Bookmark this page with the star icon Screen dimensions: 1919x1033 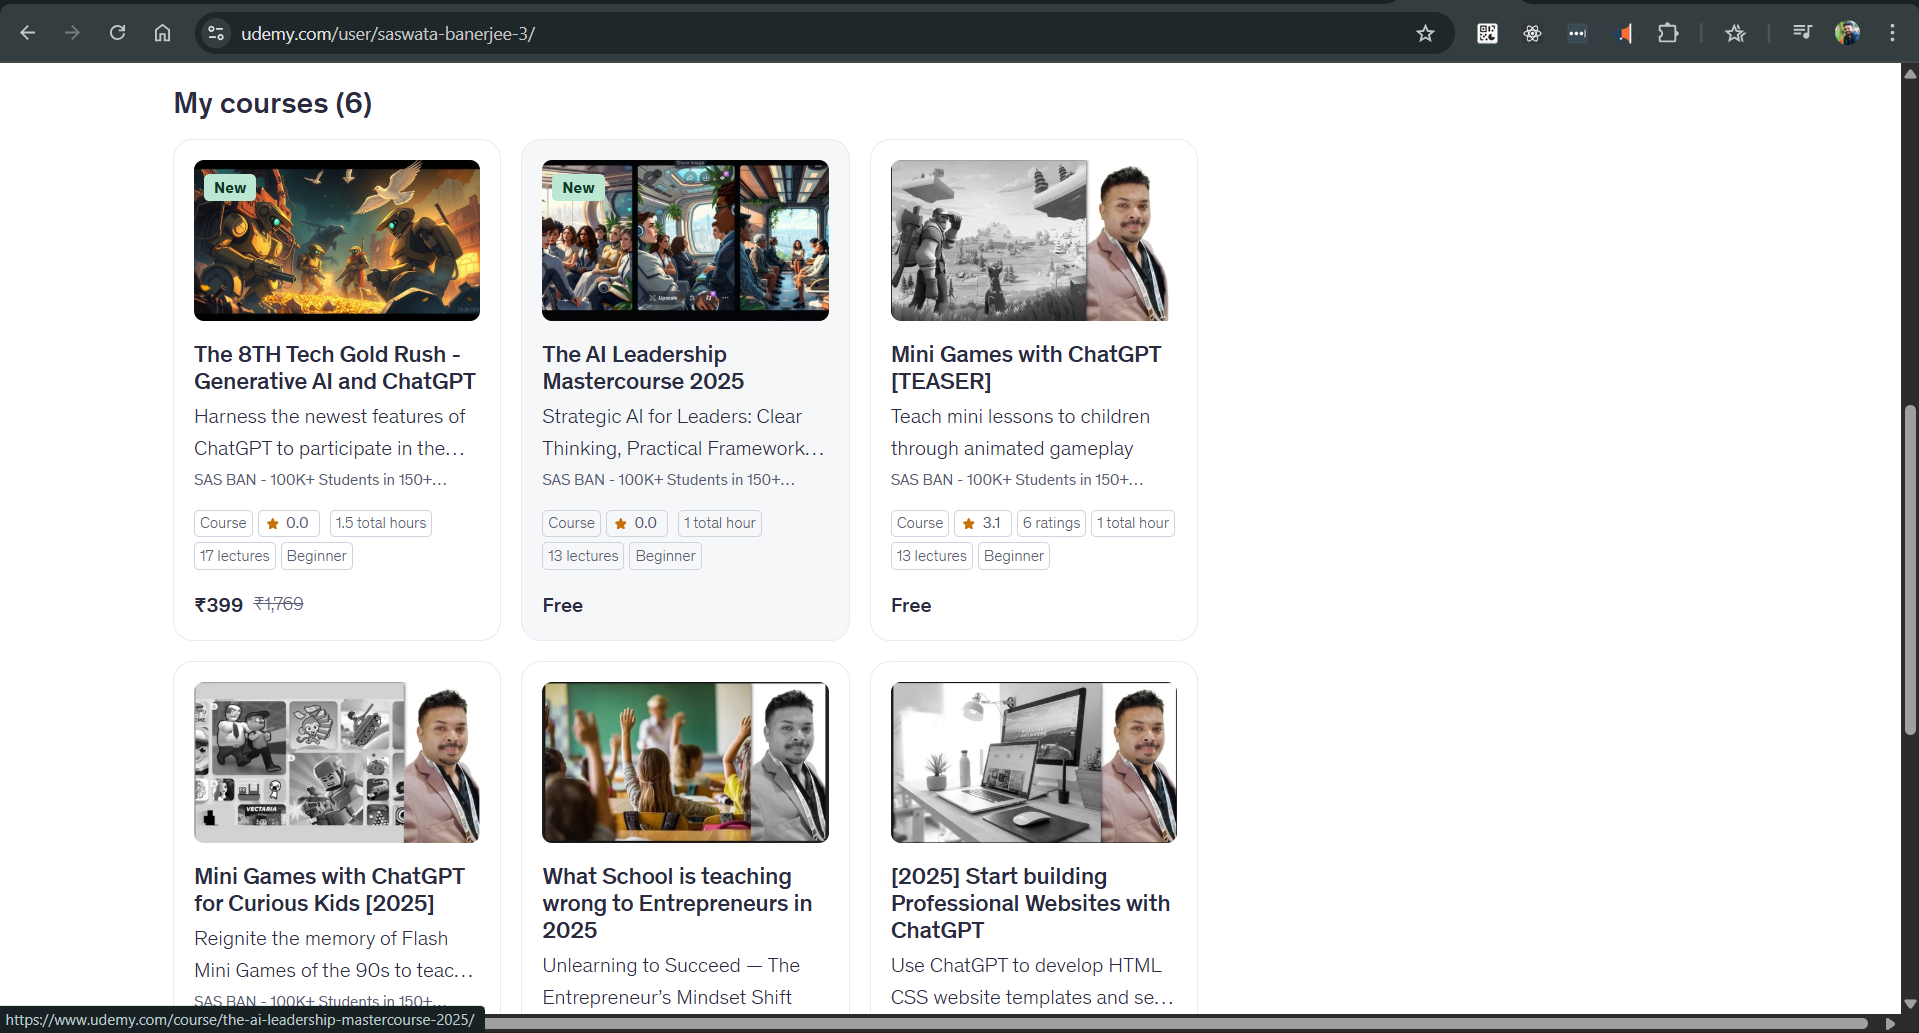coord(1425,33)
